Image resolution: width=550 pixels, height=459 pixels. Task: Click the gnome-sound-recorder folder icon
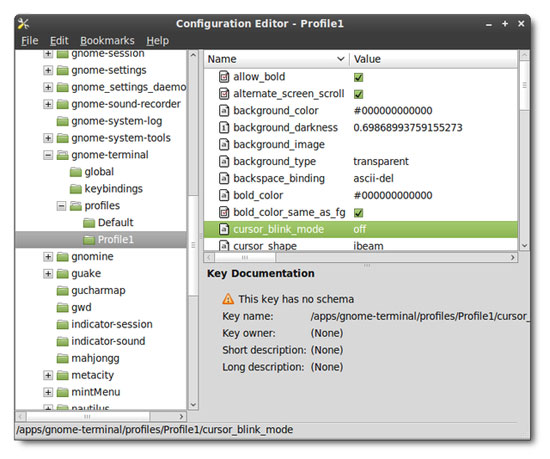62,104
